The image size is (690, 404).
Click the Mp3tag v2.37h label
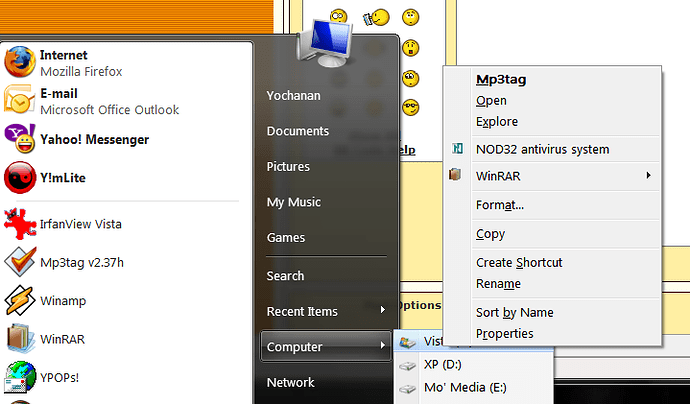(x=82, y=263)
